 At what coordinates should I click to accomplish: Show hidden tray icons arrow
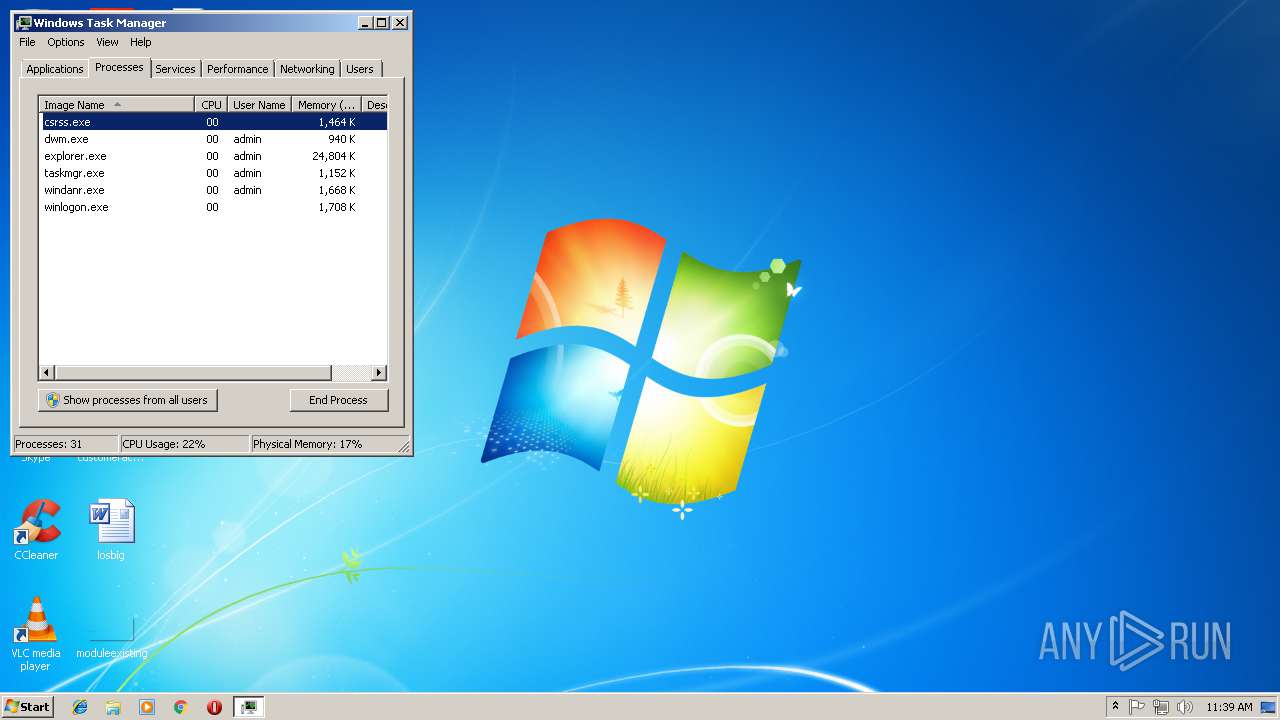point(1115,707)
